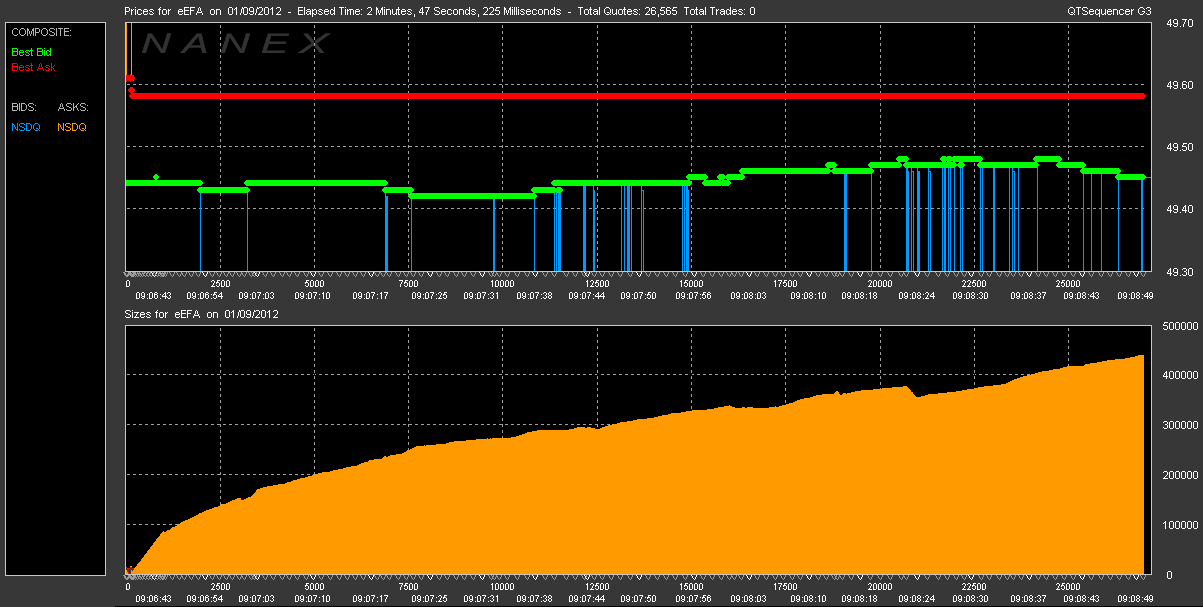Screen dimensions: 1203x607
Task: Click 09:07:17 under the sizes chart
Action: (370, 599)
